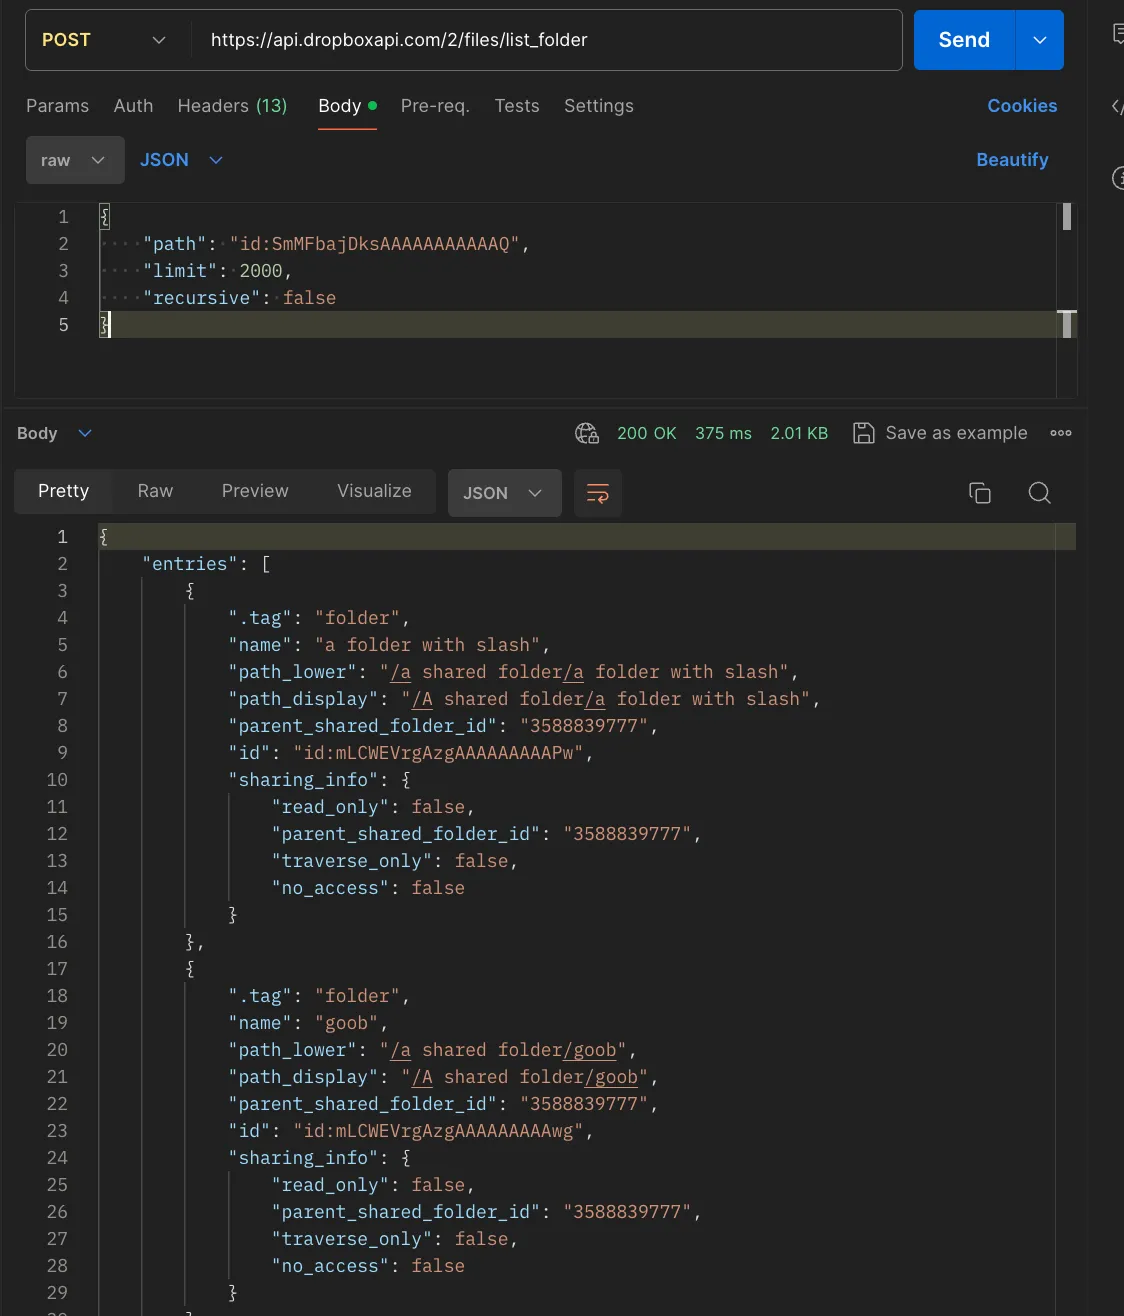This screenshot has width=1124, height=1316.
Task: Click the 2.01 KB response size
Action: pyautogui.click(x=799, y=433)
